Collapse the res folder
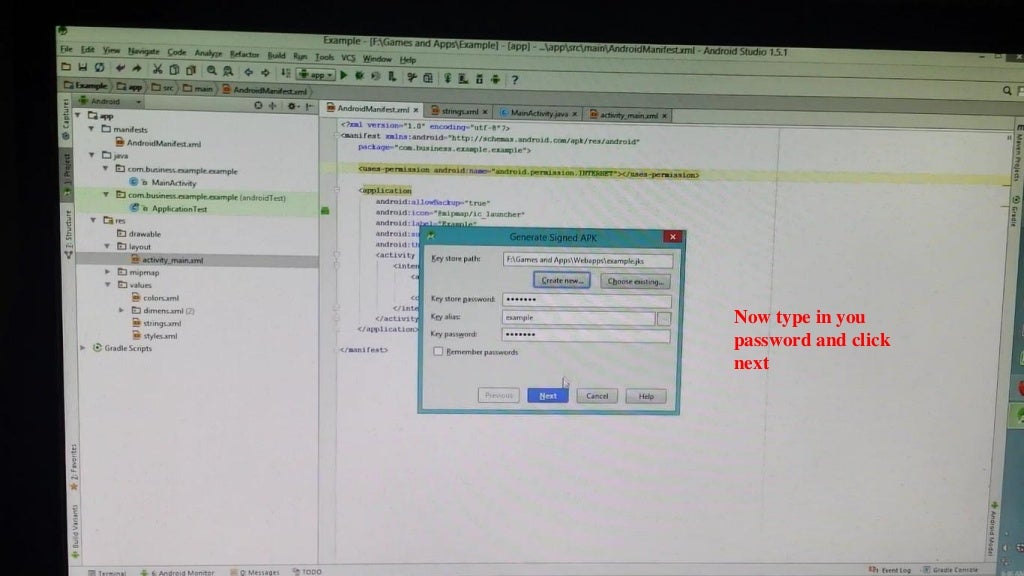Viewport: 1024px width, 576px height. point(93,220)
